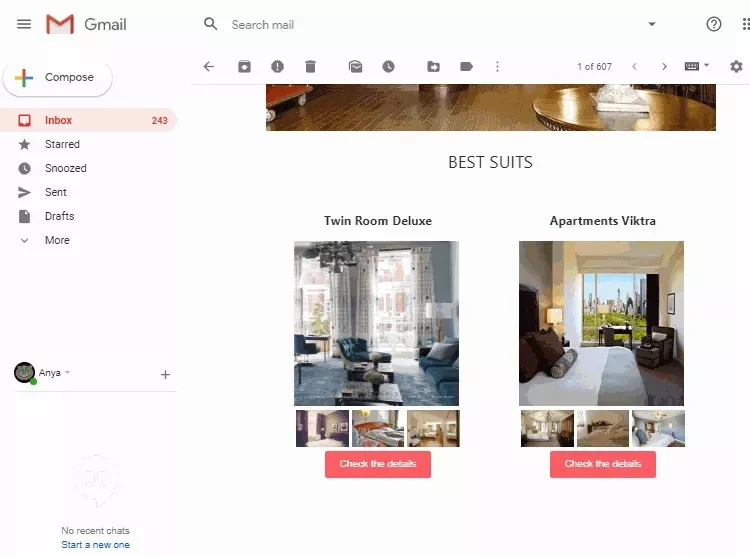Open the Inbox folder
Viewport: 750px width, 555px height.
click(x=88, y=120)
